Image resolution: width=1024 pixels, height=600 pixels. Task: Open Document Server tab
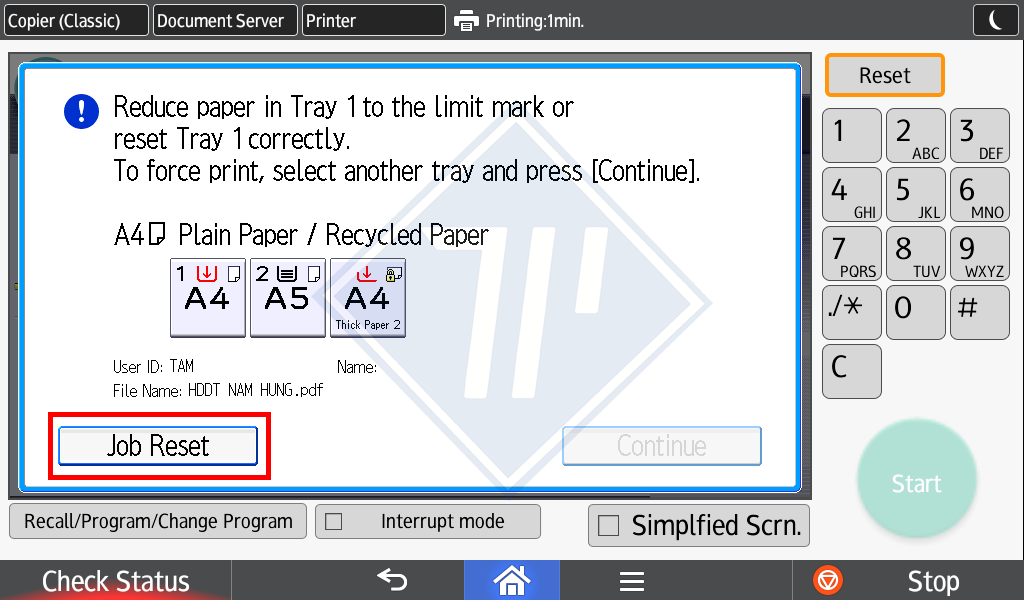[x=224, y=20]
